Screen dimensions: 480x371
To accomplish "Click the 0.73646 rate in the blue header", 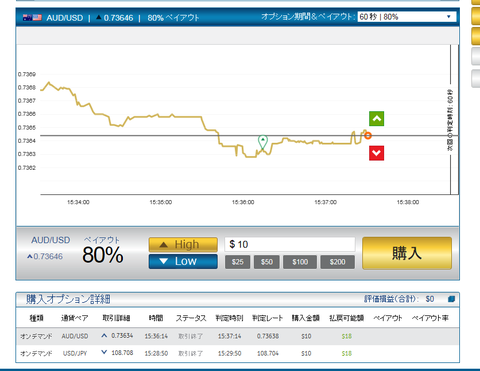I will click(118, 18).
